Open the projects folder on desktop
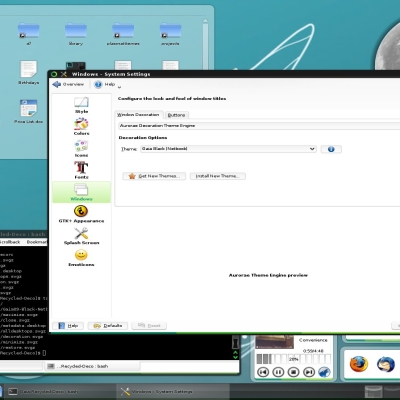The height and width of the screenshot is (400, 400). [170, 33]
